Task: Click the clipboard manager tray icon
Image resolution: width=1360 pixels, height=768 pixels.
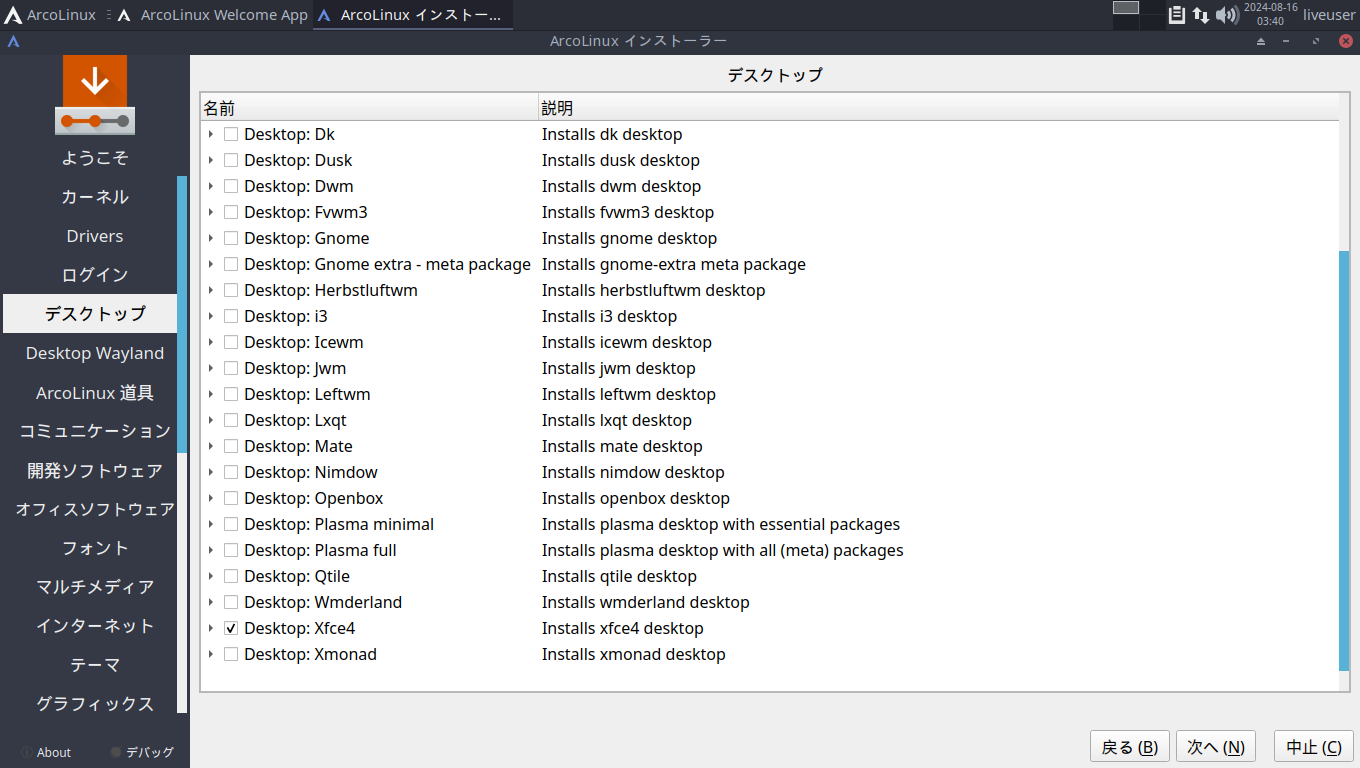Action: (1177, 15)
